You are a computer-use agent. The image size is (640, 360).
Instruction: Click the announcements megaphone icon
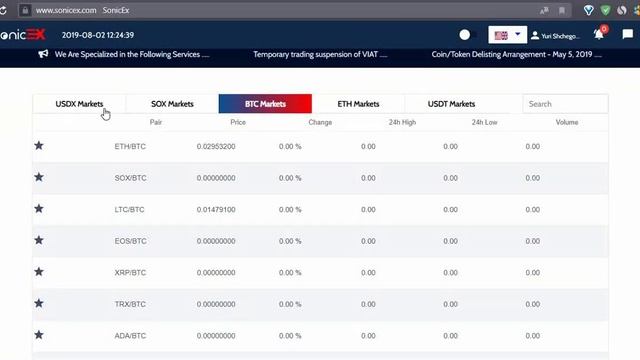point(43,54)
